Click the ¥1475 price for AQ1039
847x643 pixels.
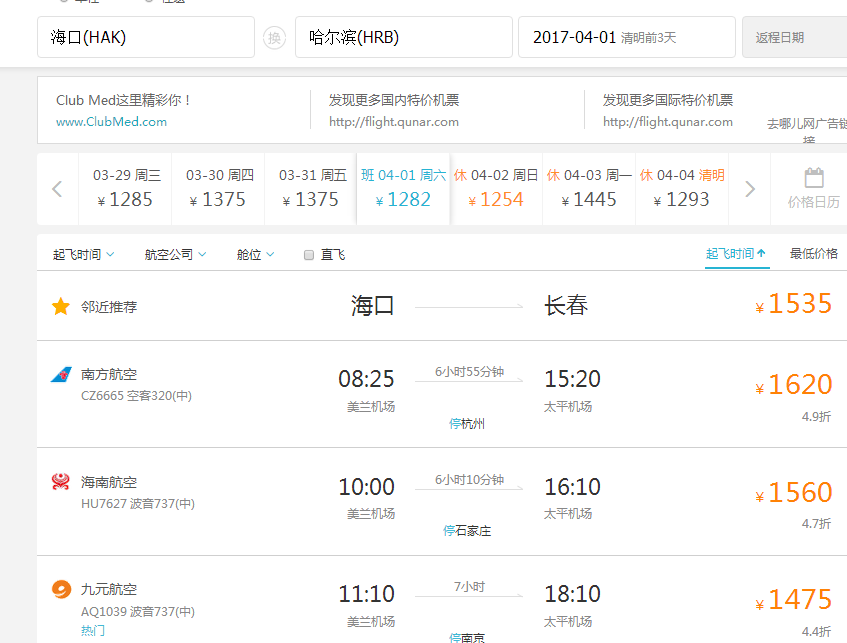click(794, 600)
